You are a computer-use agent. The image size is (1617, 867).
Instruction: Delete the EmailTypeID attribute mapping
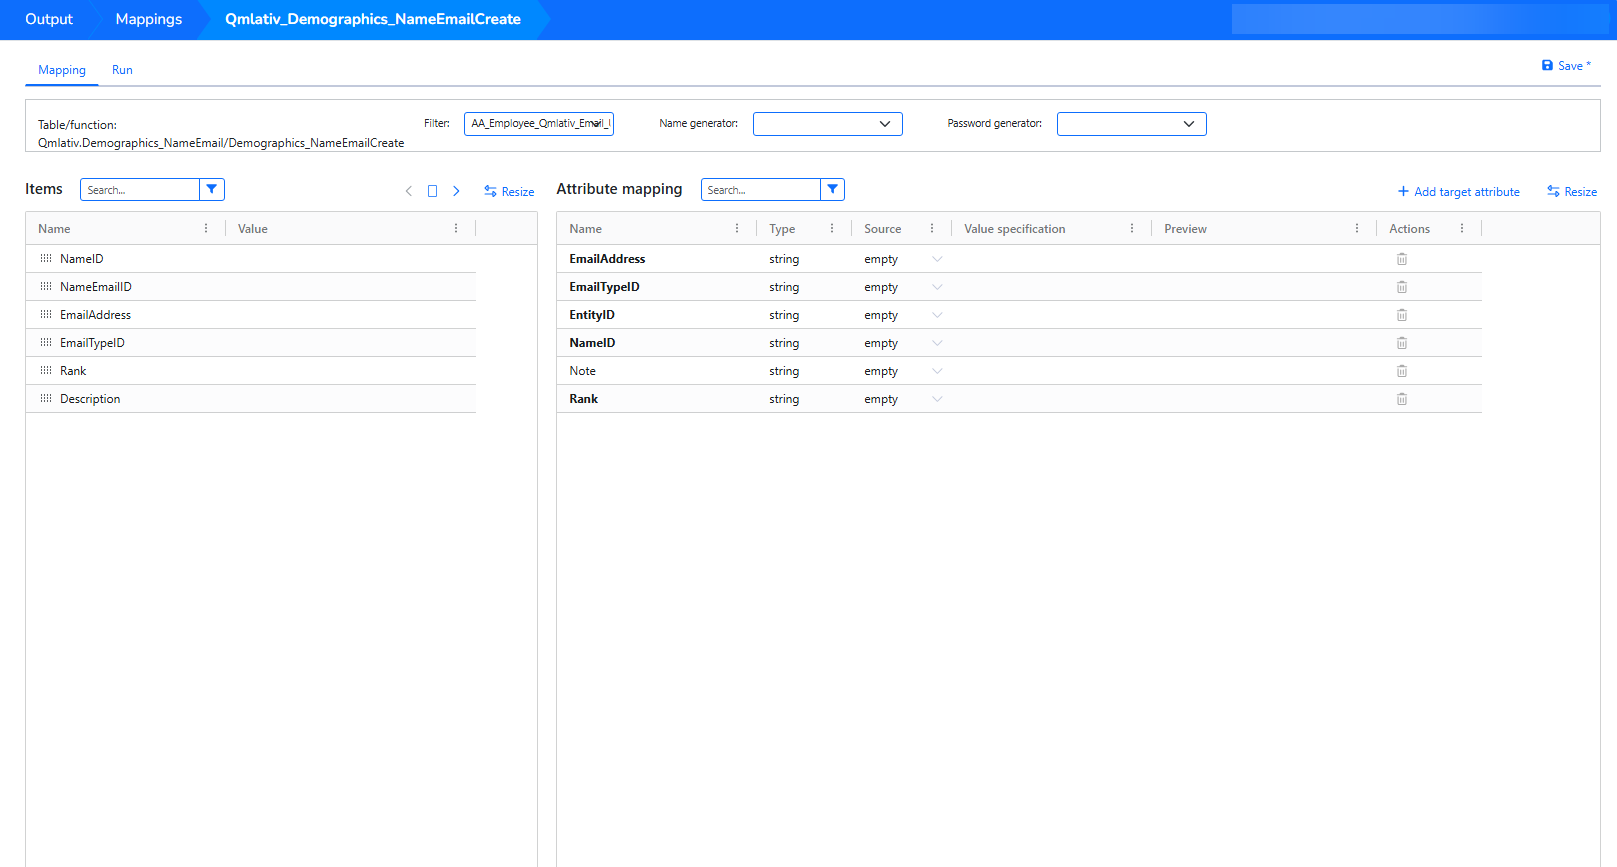coord(1401,287)
